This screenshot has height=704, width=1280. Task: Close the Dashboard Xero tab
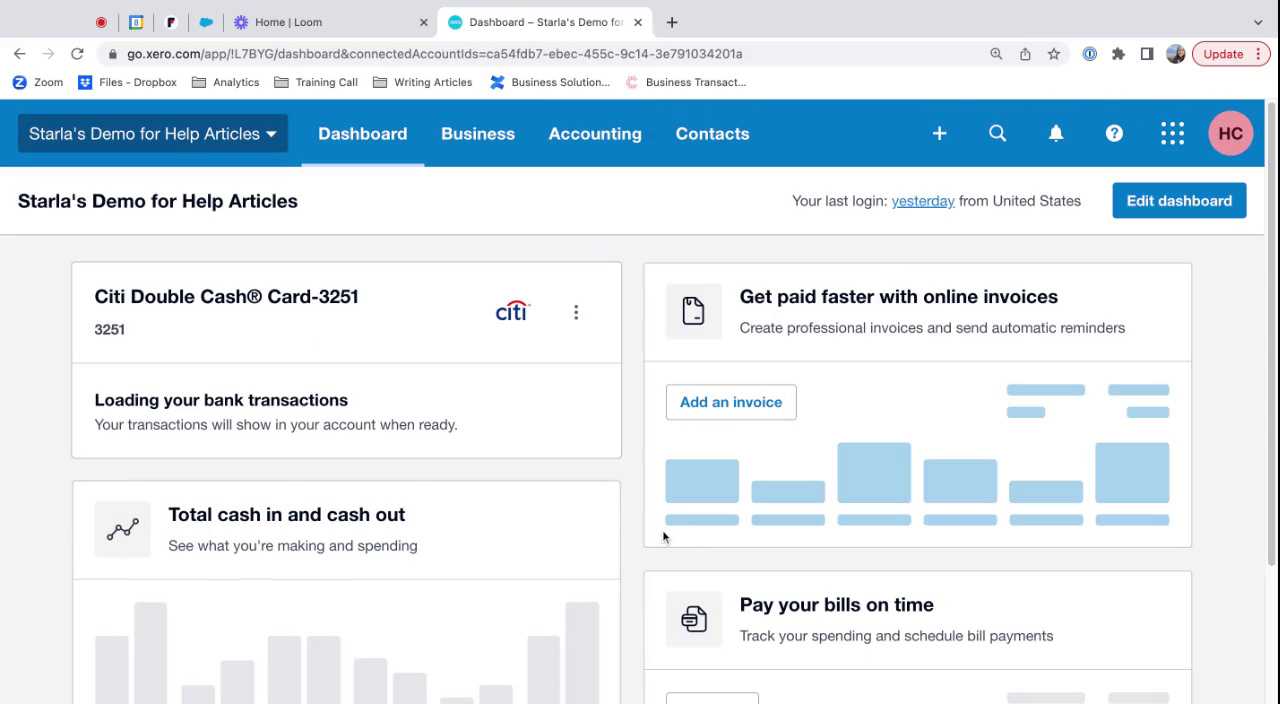638,22
